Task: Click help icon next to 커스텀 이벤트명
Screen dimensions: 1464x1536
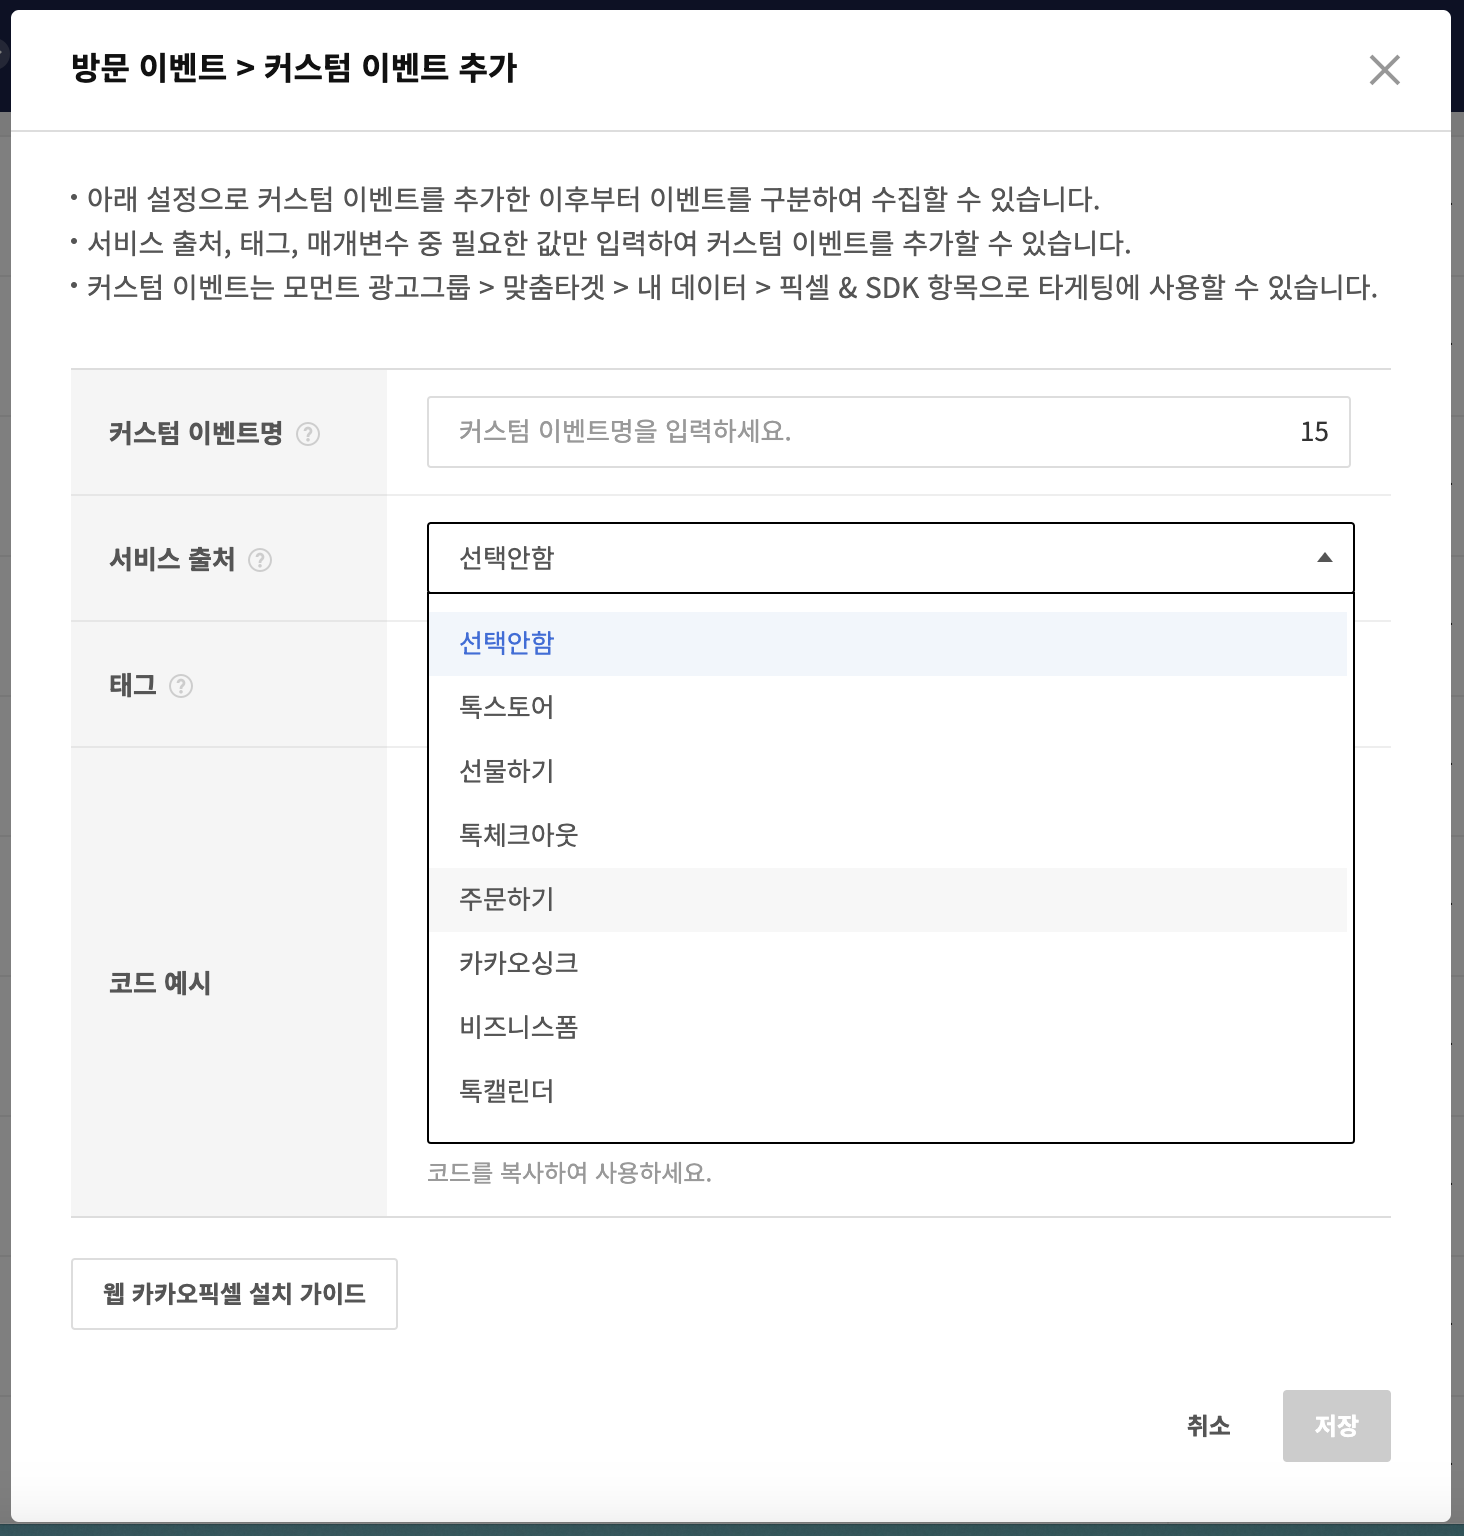Action: coord(308,434)
